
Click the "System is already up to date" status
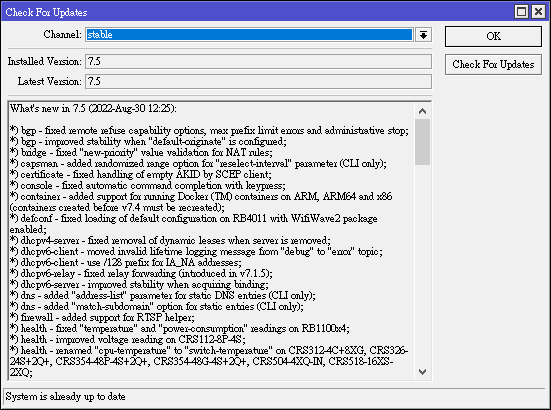point(65,396)
